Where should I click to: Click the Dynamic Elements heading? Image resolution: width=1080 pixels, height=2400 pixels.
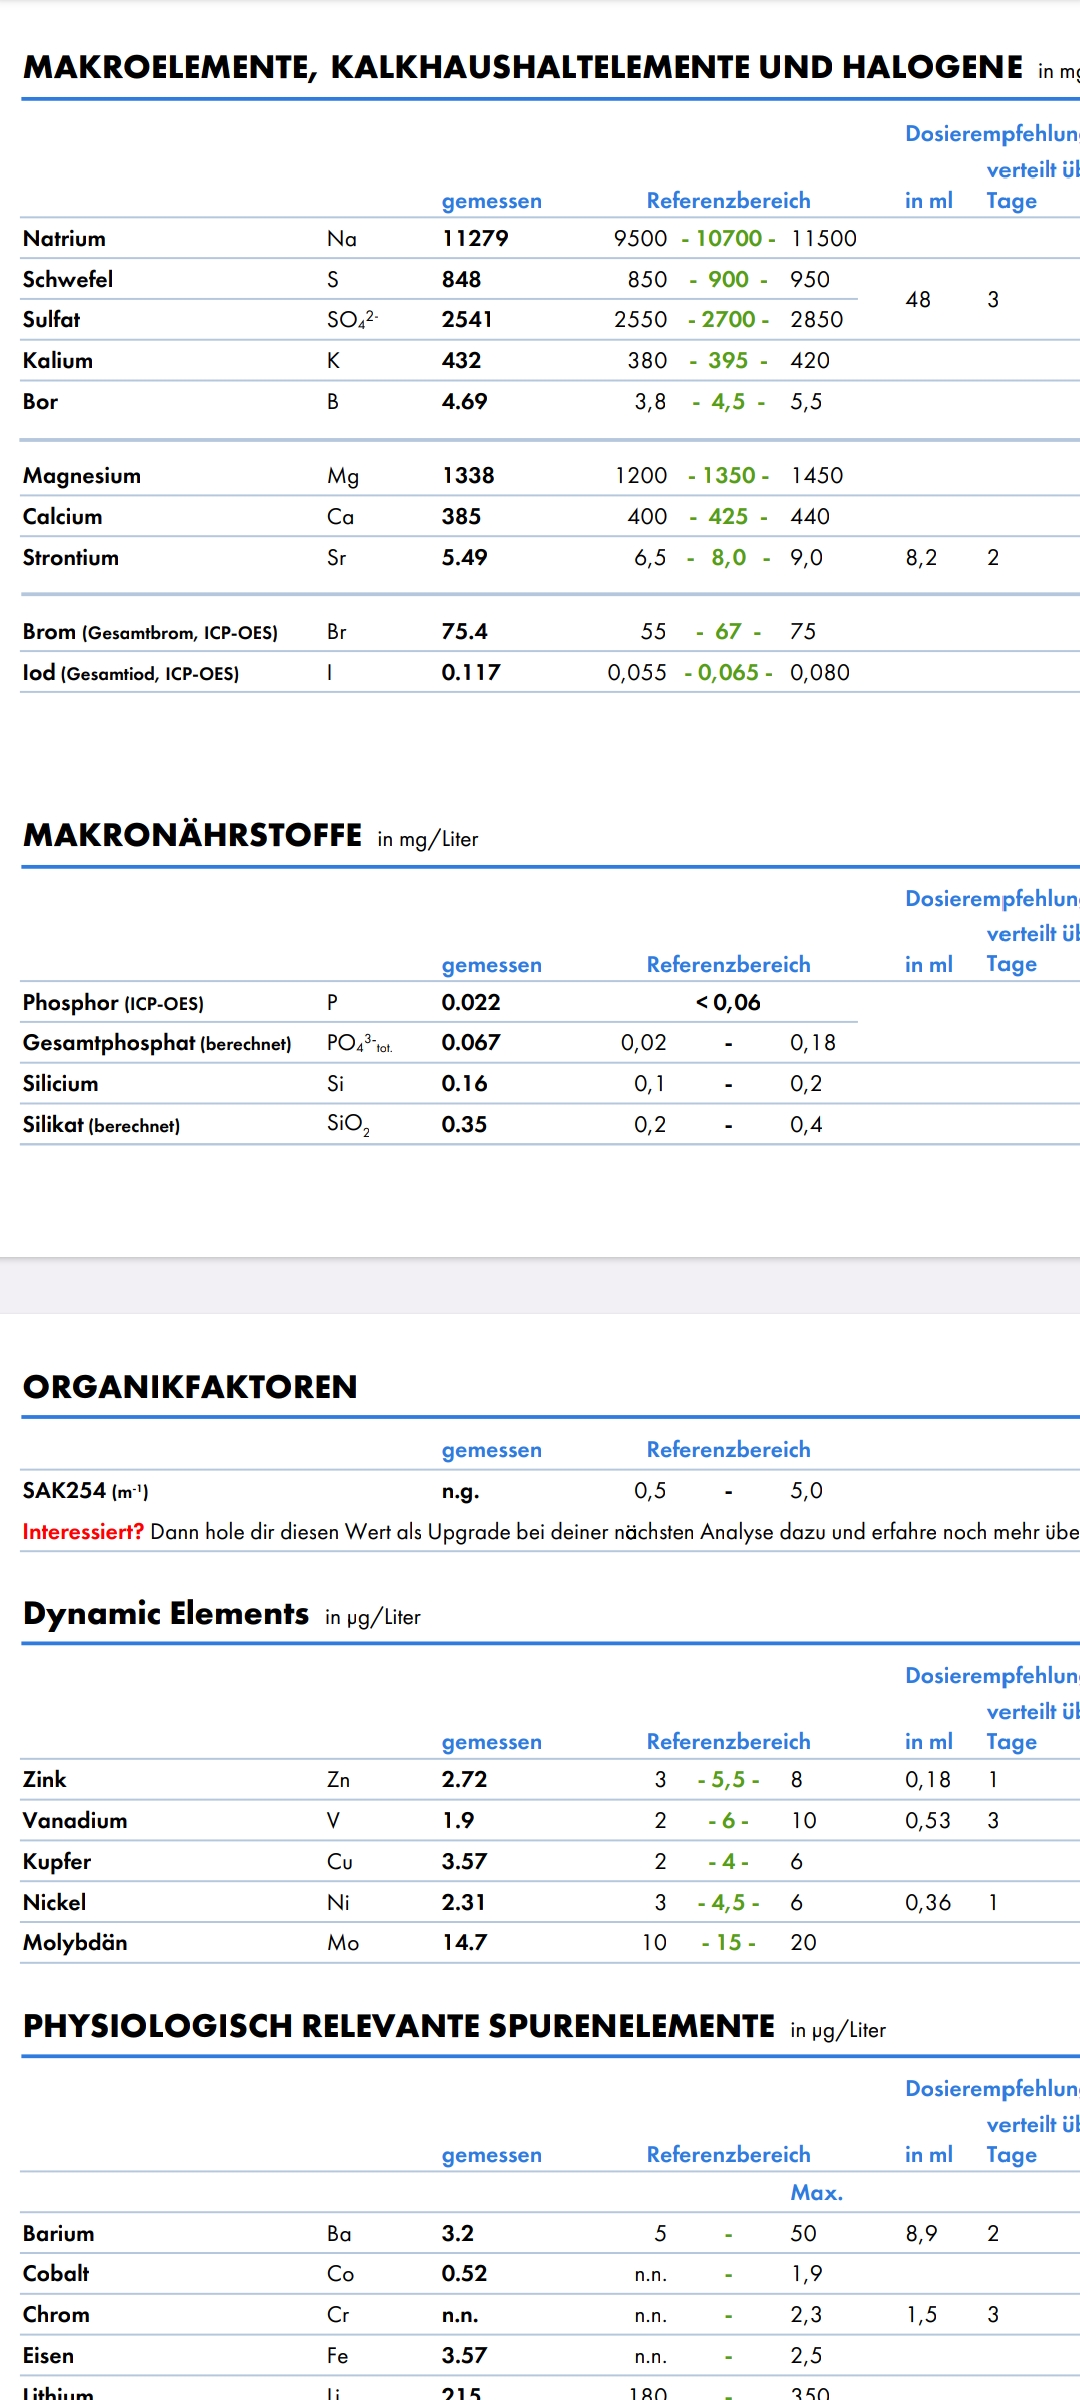click(x=166, y=1613)
